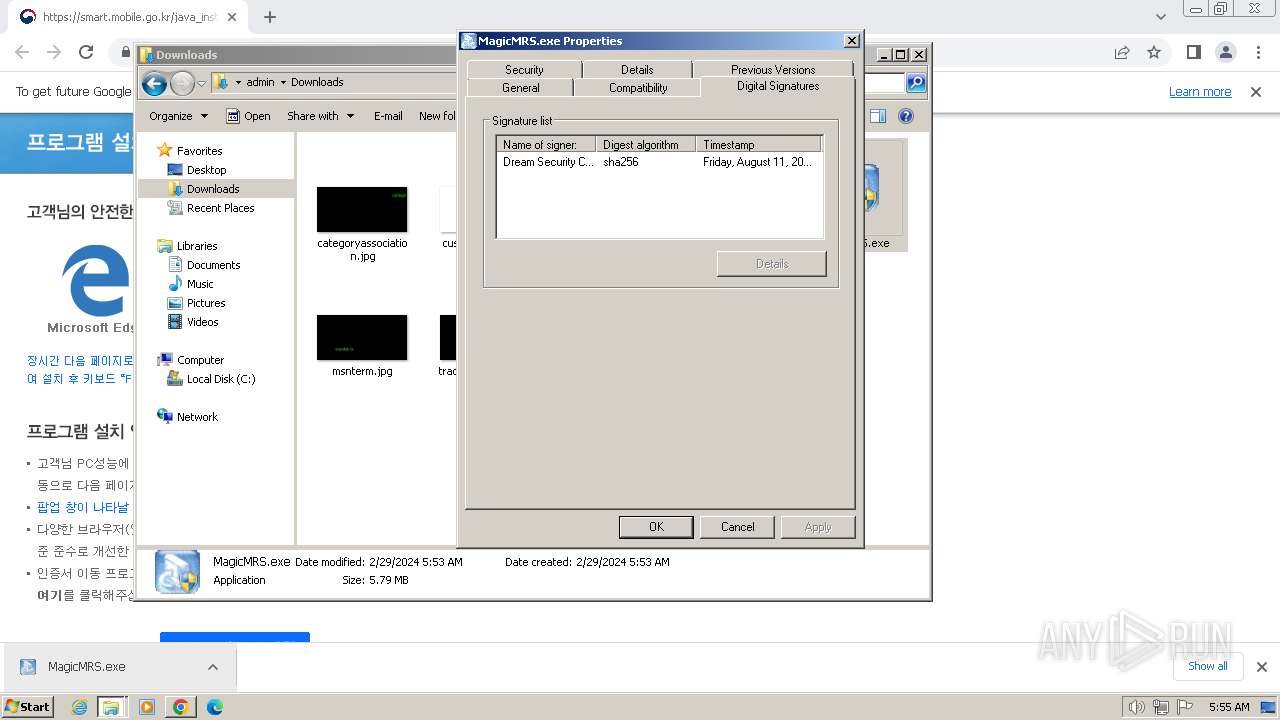Expand MagicMRS.exe download options chevron
Screen dimensions: 1280x720
(x=213, y=667)
